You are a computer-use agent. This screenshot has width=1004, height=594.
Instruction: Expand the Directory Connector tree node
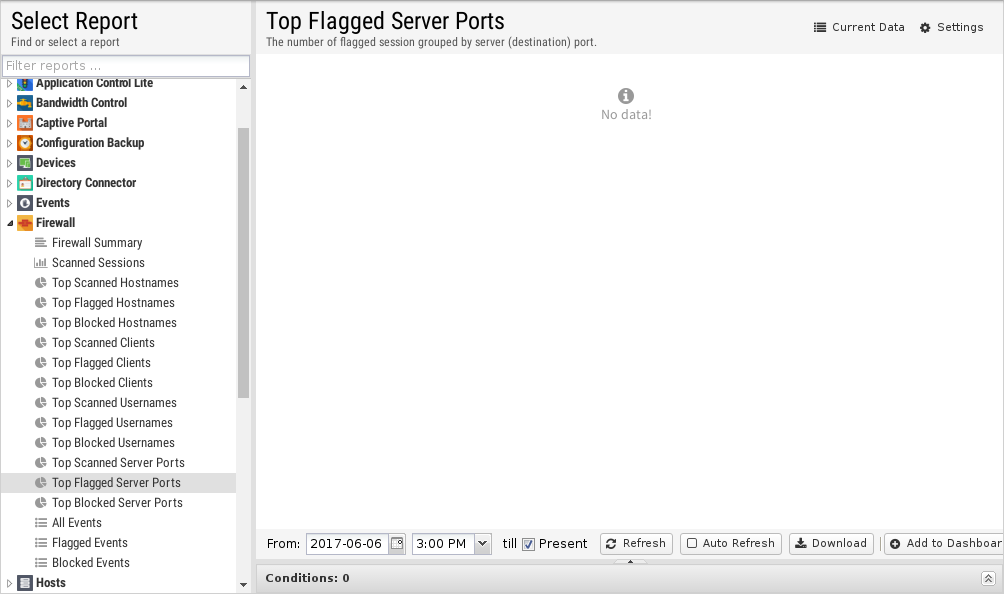9,183
